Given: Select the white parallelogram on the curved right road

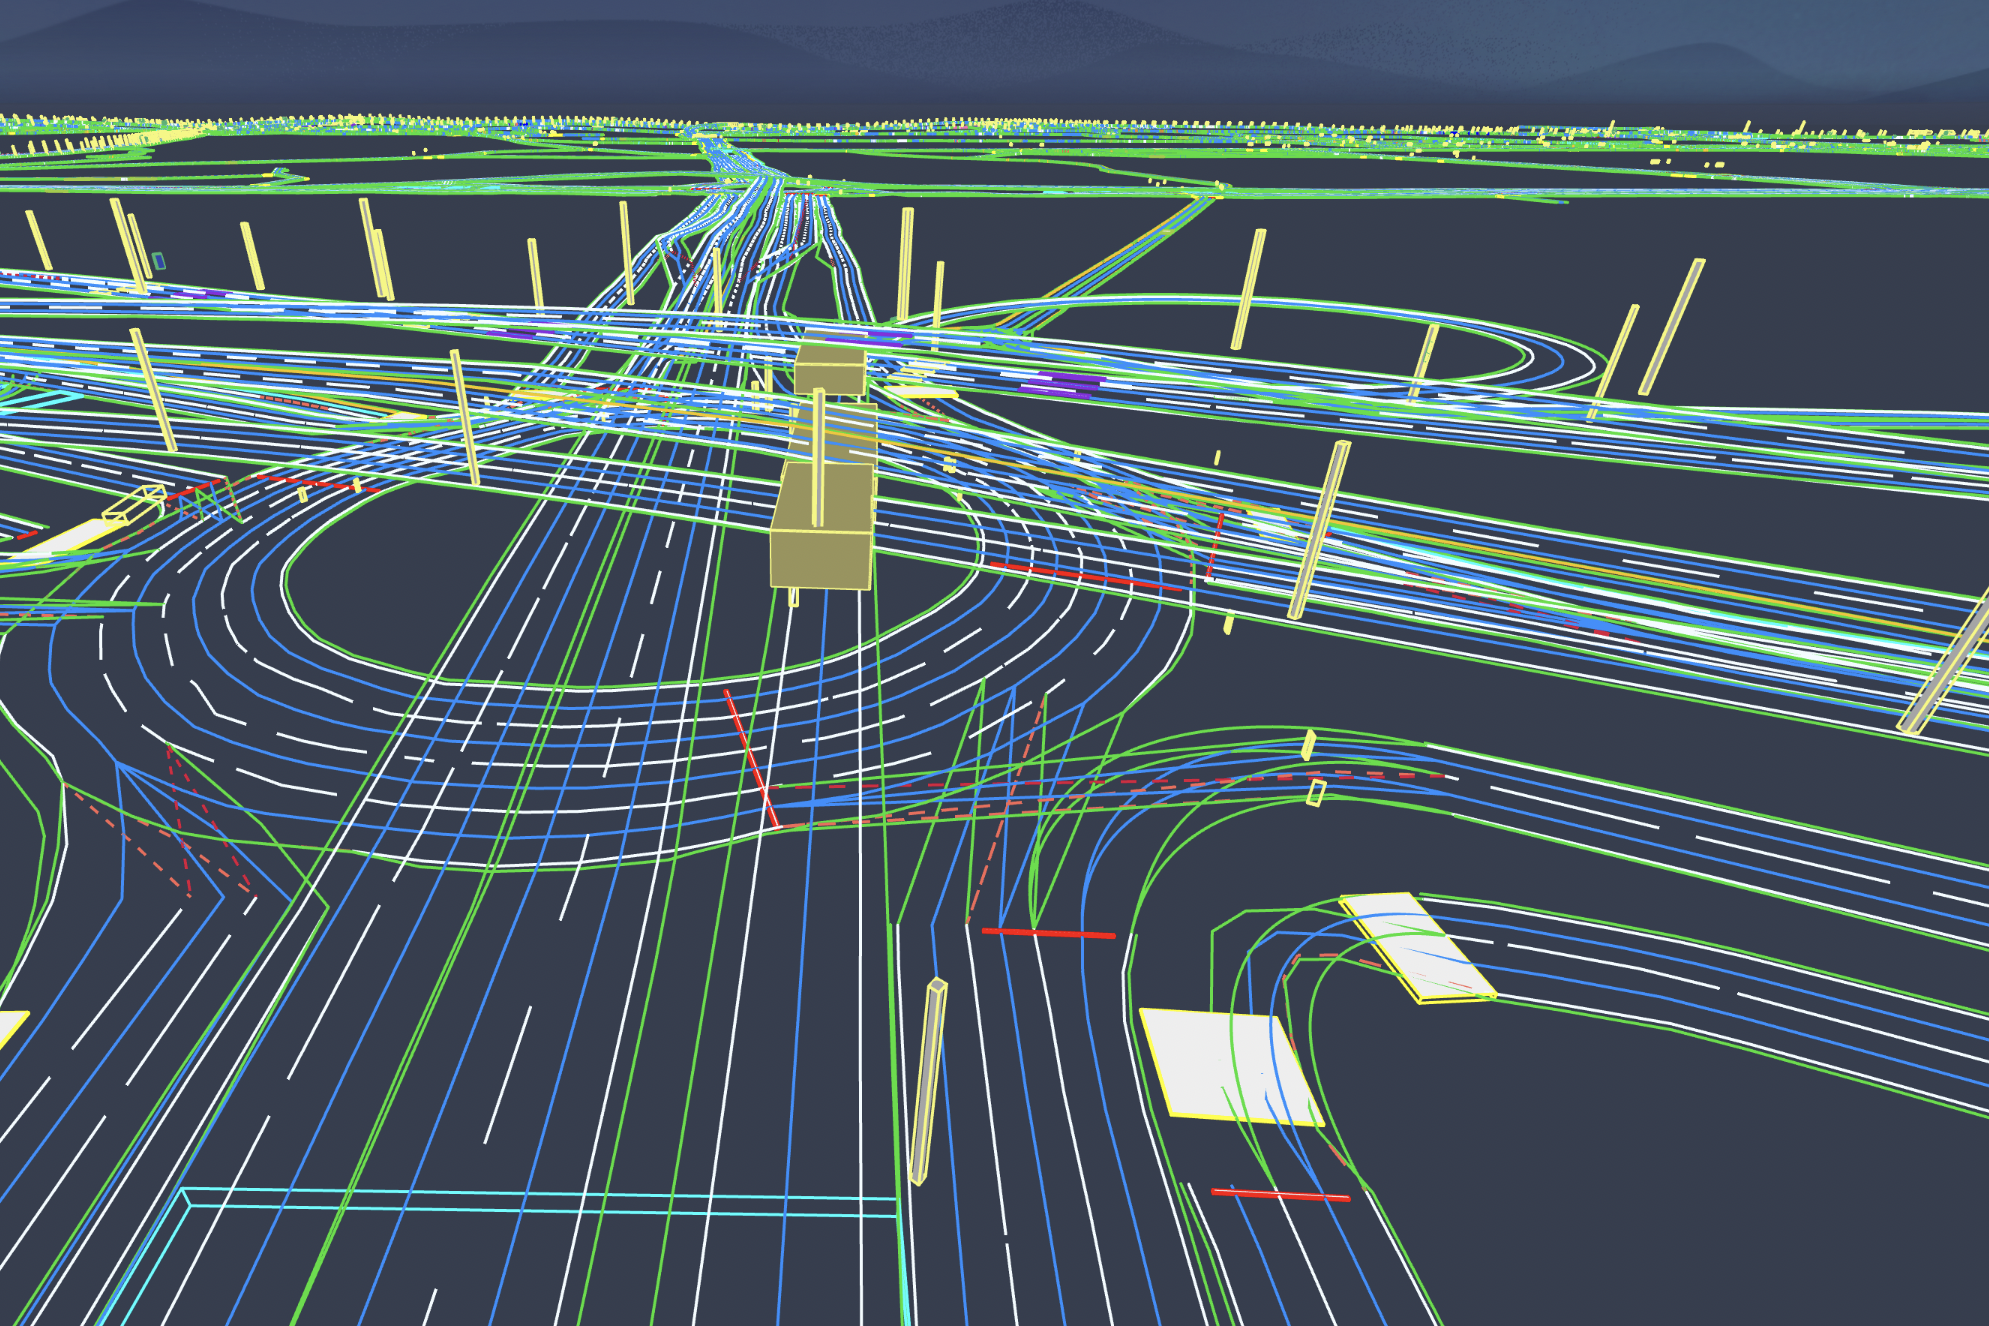Looking at the screenshot, I should coord(1417,947).
